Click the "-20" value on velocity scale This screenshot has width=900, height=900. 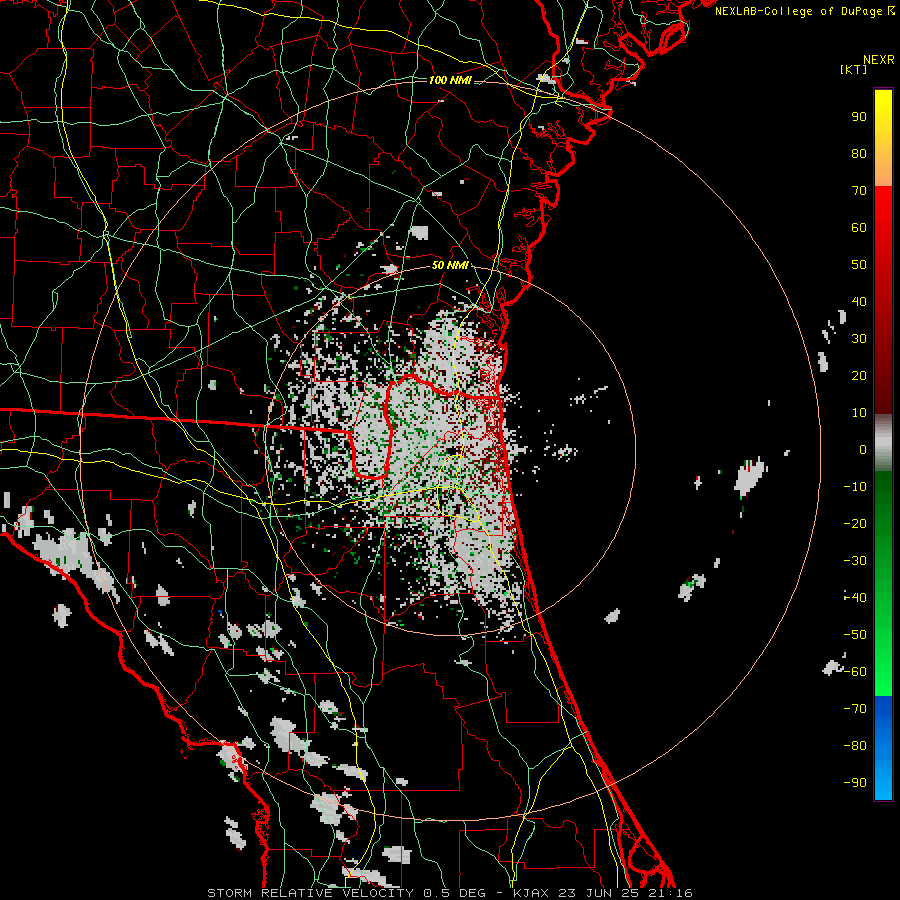point(855,524)
